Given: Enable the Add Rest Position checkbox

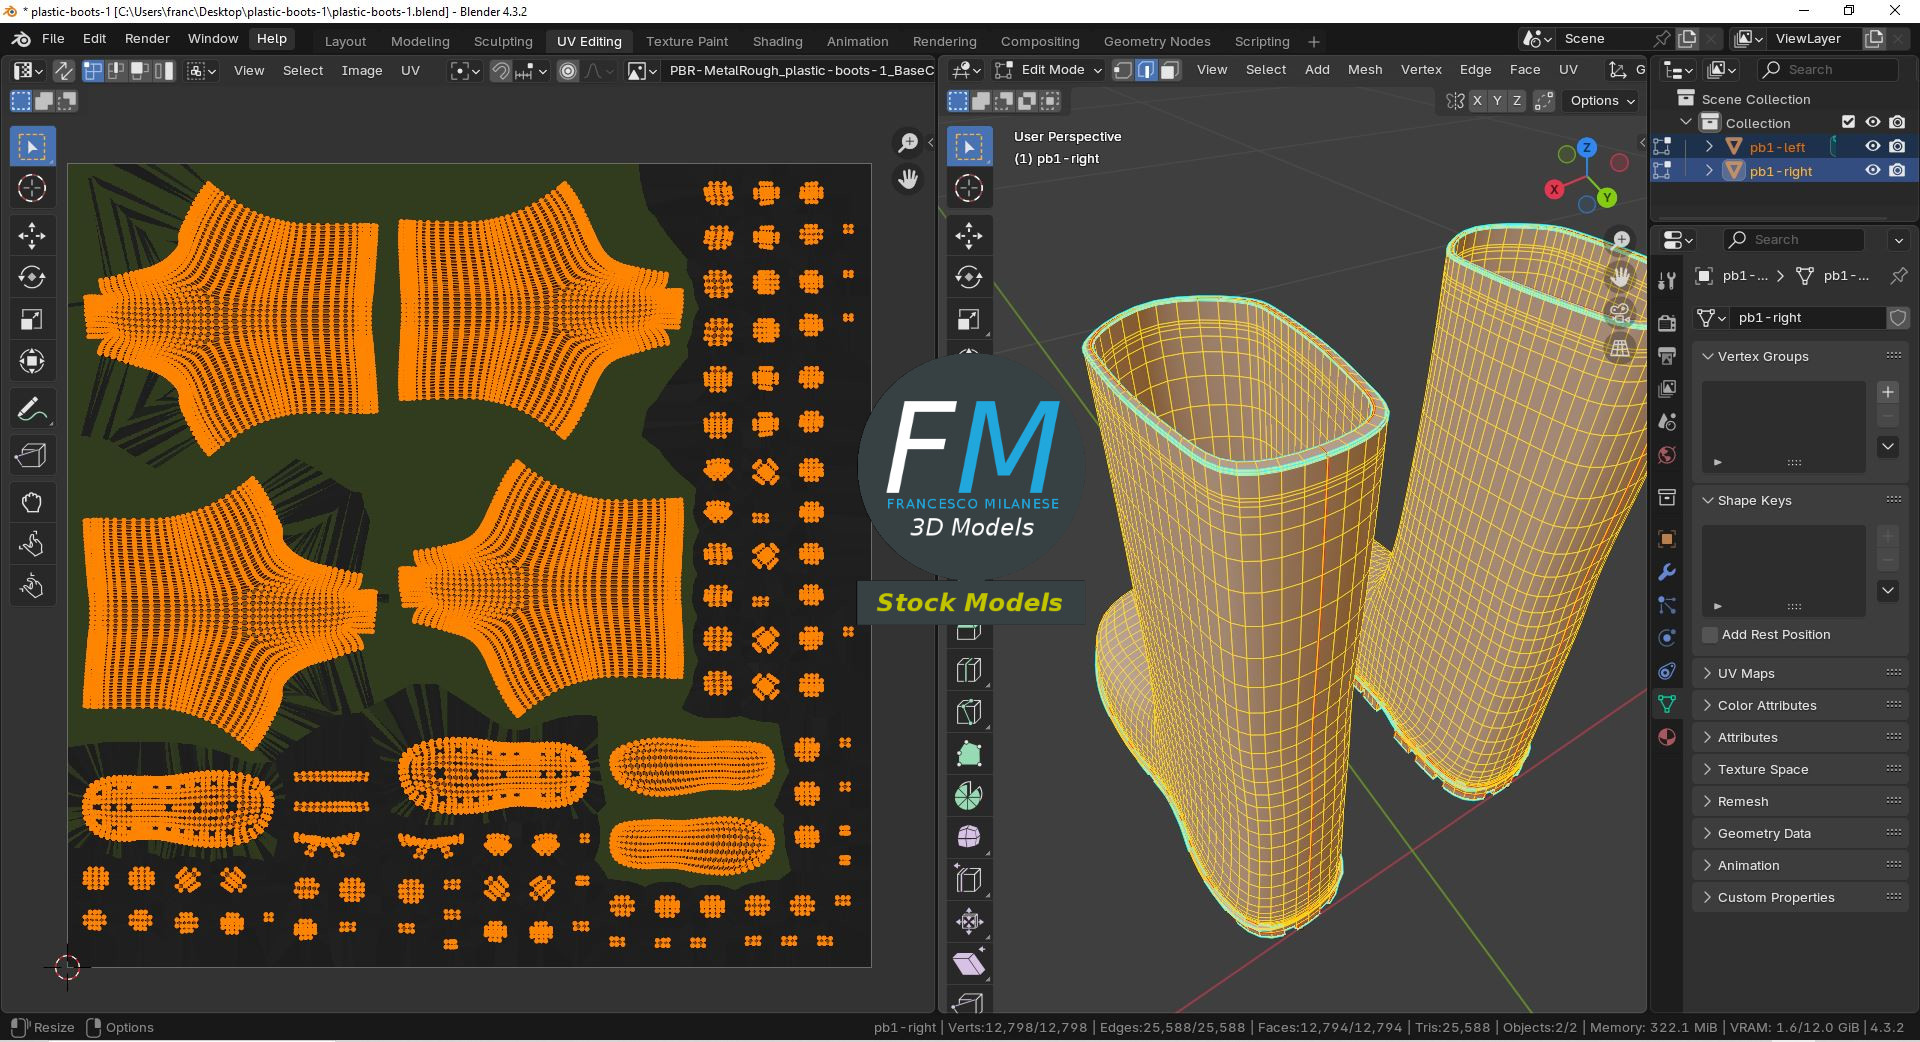Looking at the screenshot, I should click(1710, 635).
